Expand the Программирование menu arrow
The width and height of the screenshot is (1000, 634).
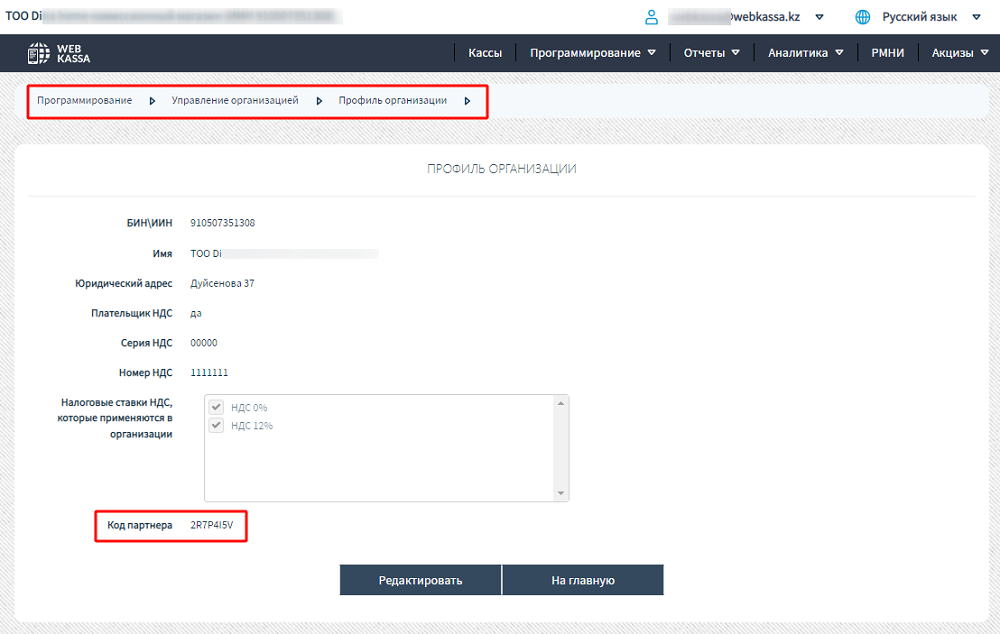(651, 52)
